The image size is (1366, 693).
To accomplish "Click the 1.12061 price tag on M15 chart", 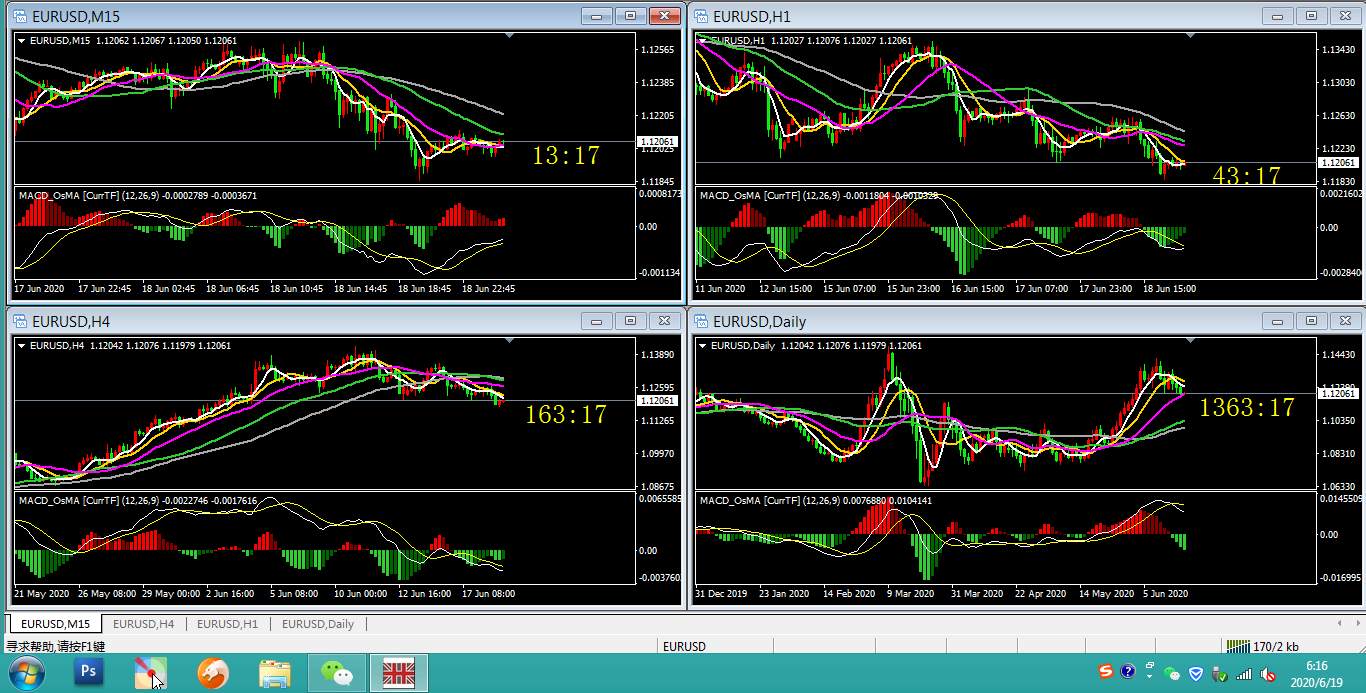I will [657, 142].
